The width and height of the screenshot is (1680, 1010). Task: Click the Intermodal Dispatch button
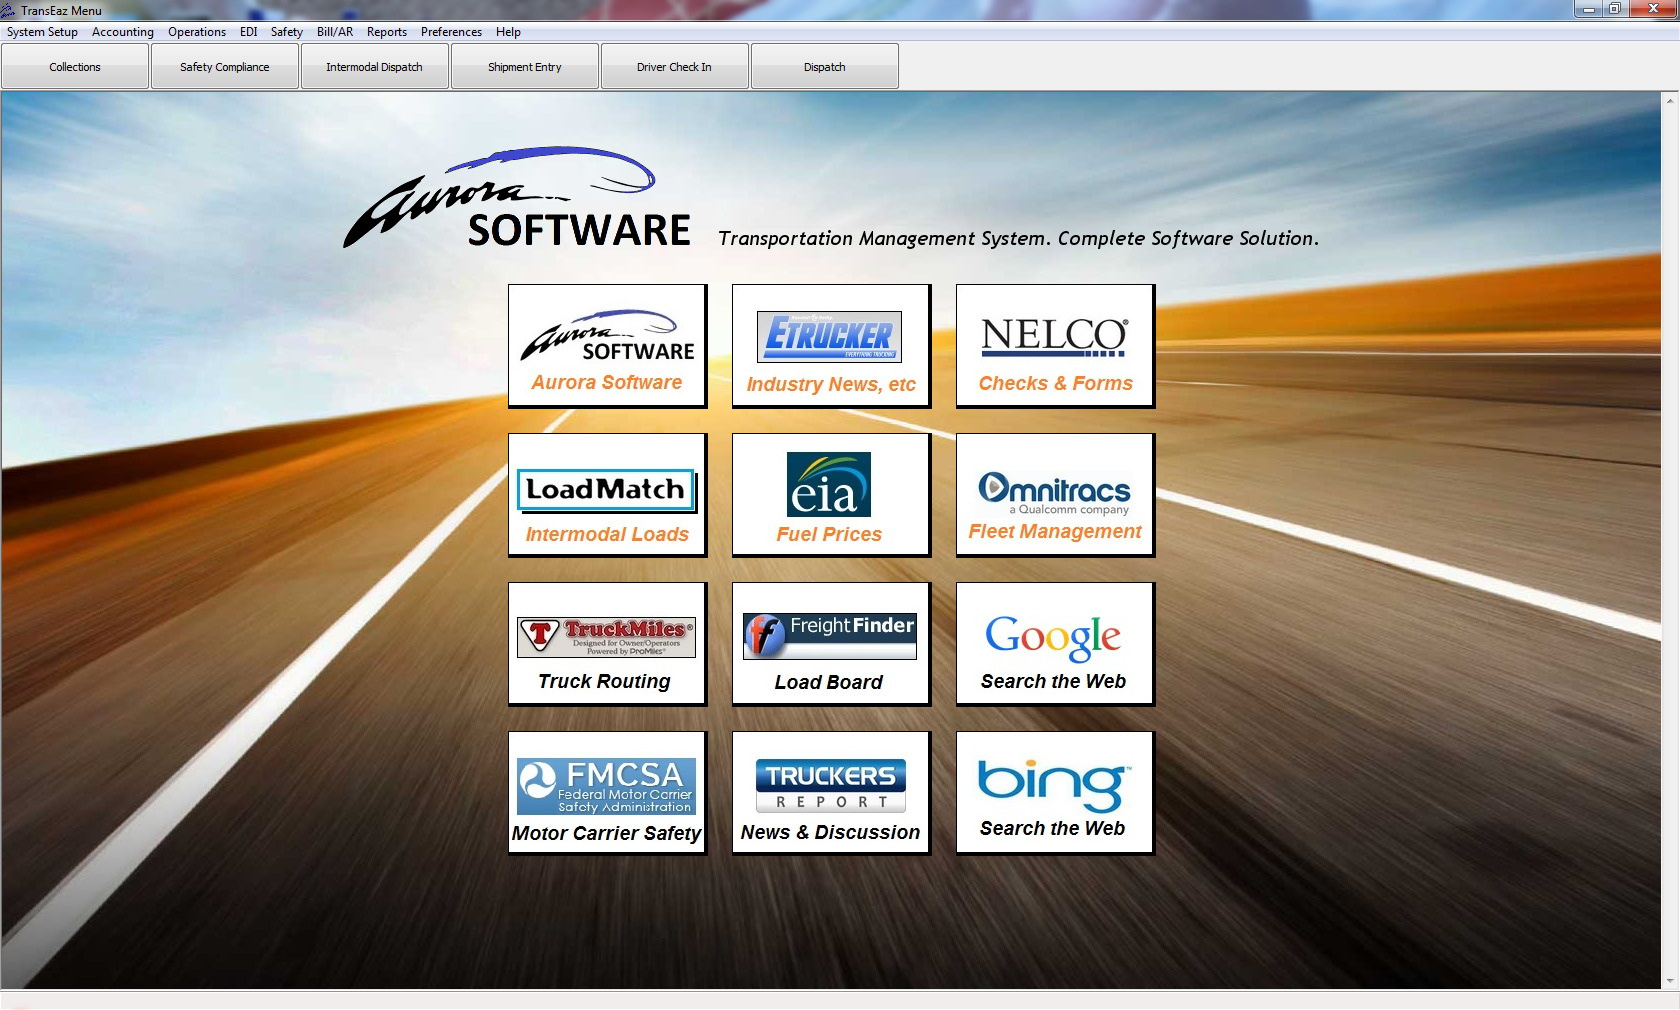point(375,67)
